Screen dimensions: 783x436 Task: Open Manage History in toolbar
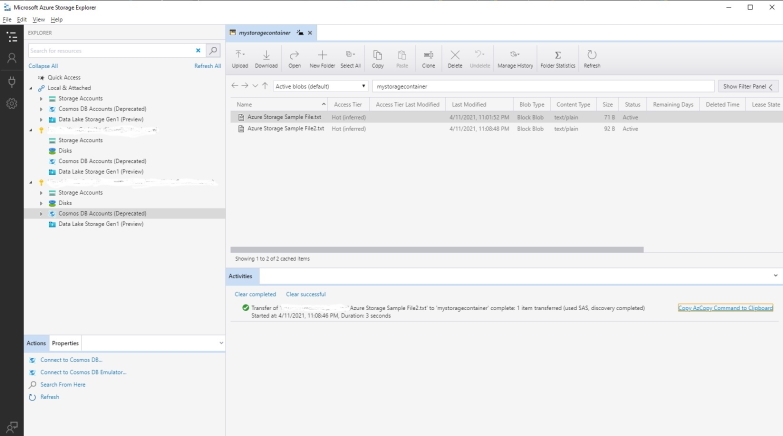tap(515, 59)
